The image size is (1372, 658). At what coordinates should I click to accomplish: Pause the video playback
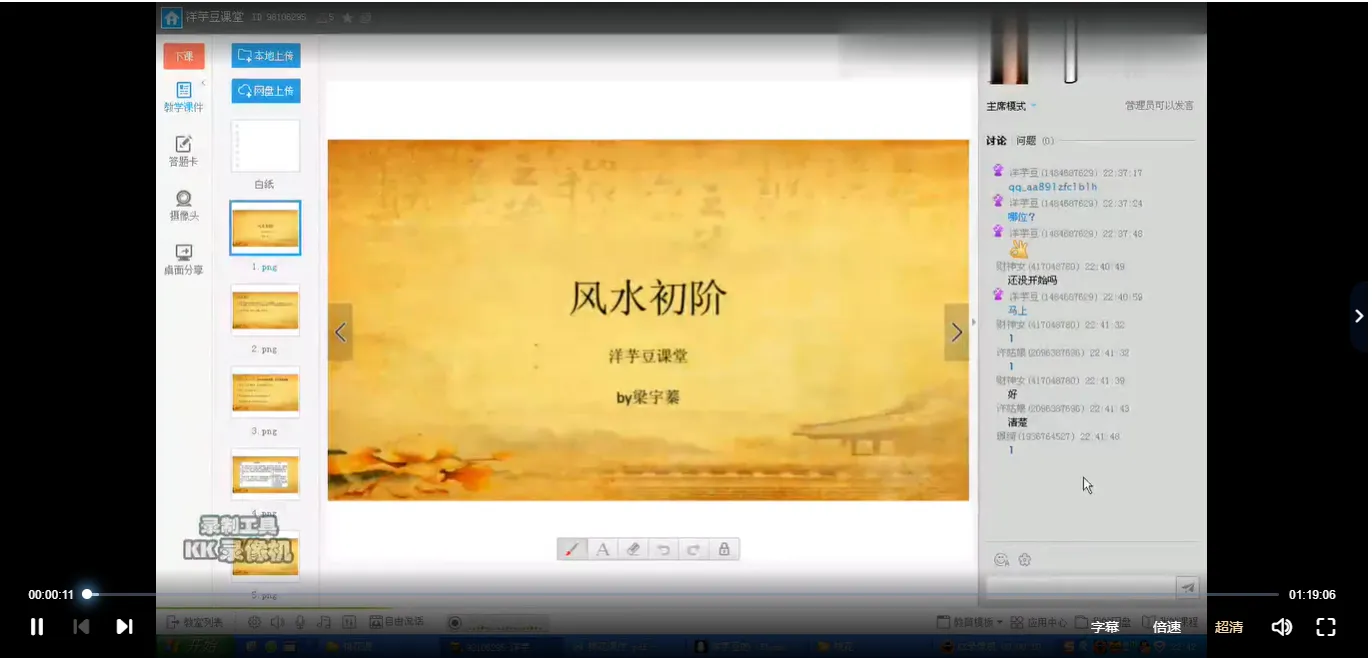[x=37, y=627]
